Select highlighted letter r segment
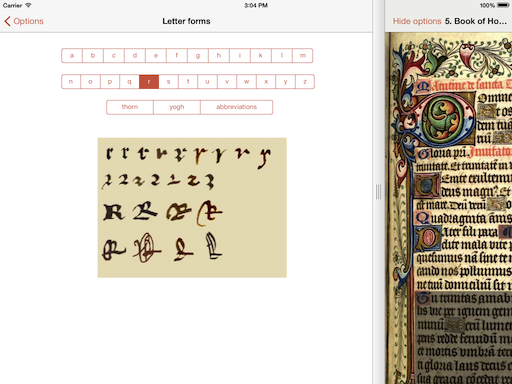This screenshot has height=384, width=512. click(149, 82)
